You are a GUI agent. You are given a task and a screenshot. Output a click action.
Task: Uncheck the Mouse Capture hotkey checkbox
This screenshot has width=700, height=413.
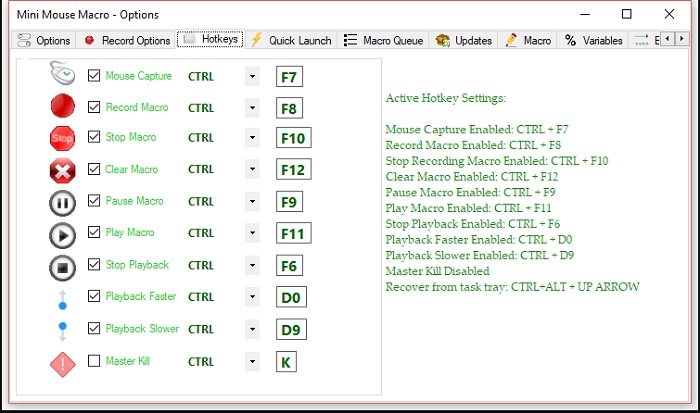94,76
